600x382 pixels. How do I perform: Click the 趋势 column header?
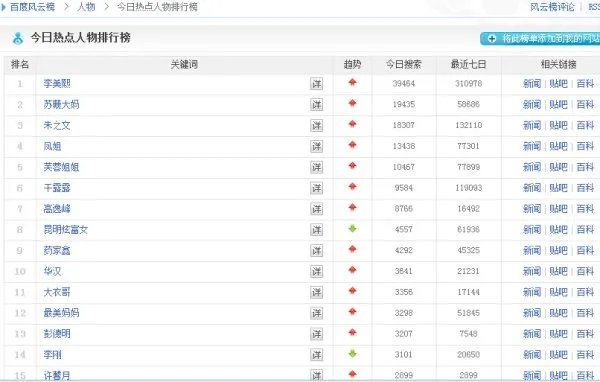pyautogui.click(x=352, y=64)
